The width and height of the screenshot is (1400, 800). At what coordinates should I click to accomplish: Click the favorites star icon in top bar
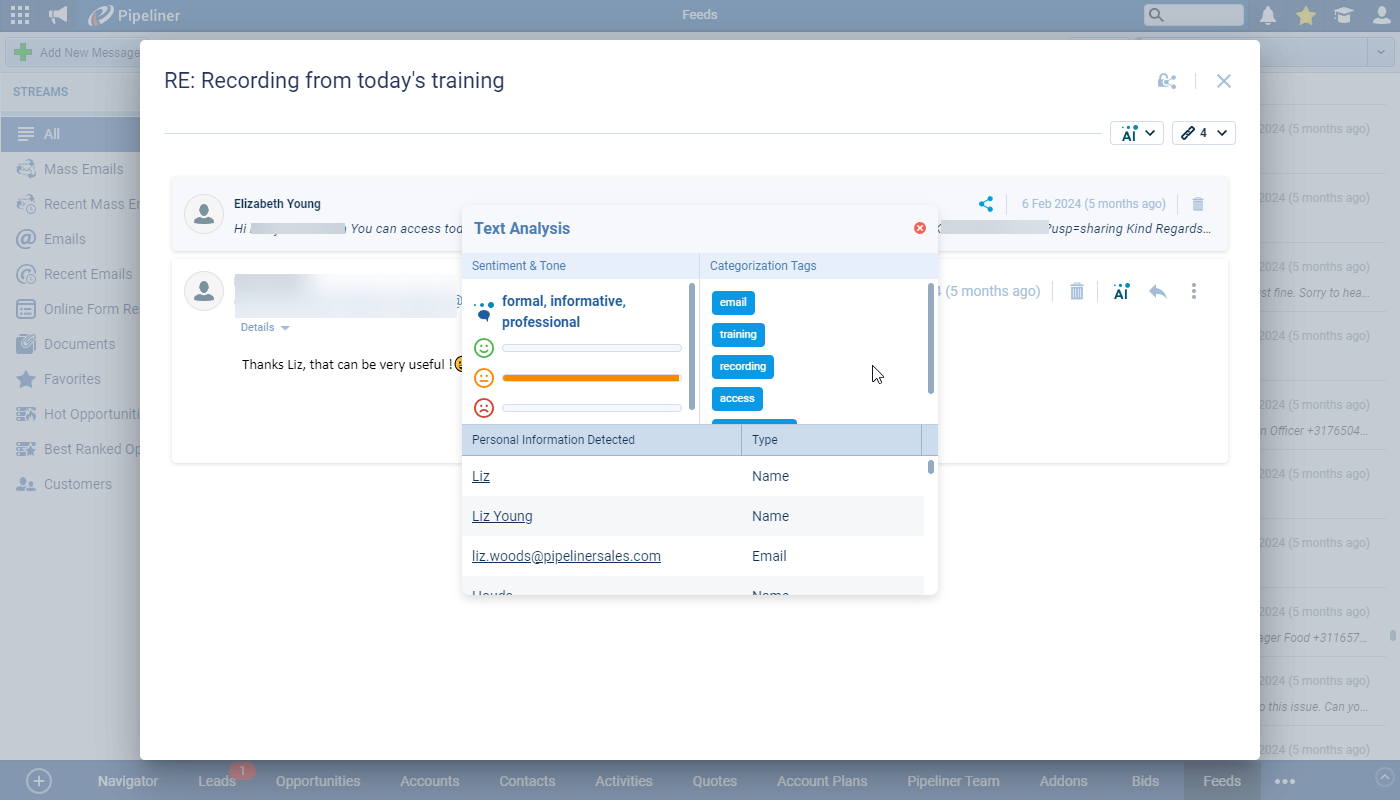1306,15
